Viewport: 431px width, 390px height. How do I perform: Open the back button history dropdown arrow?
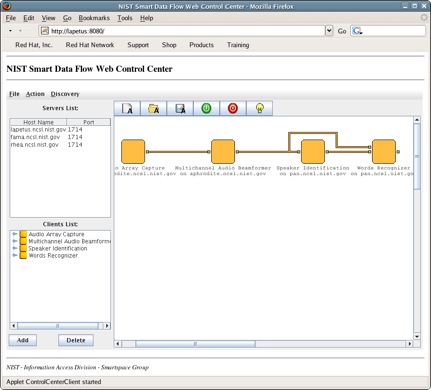[10, 31]
